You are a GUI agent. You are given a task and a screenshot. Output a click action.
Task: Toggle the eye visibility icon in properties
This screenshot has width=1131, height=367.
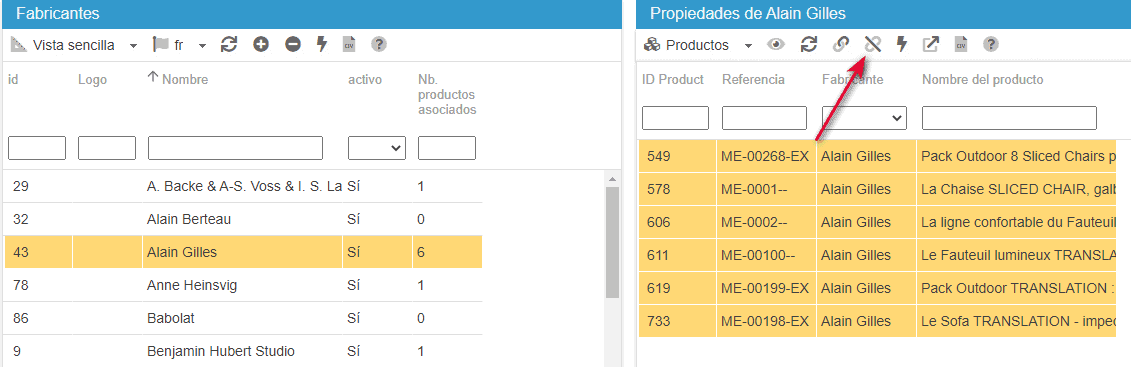(776, 45)
